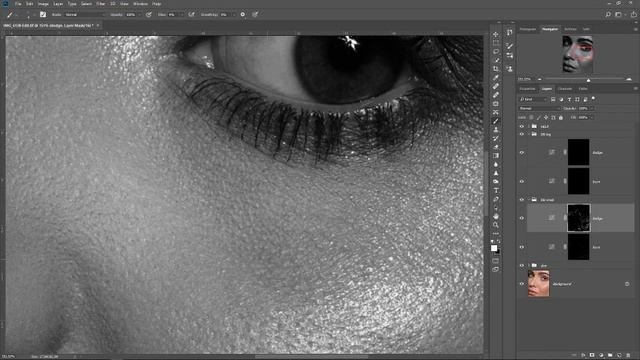Screen dimensions: 640x360
Task: Zoom in with the Navigator large mountains button
Action: tap(629, 79)
